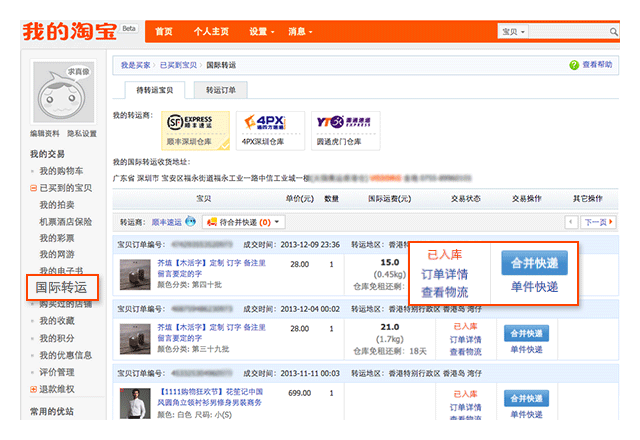640x440 pixels.
Task: Select the SF Express 顺丰深圳仓库 carrier
Action: pyautogui.click(x=195, y=130)
